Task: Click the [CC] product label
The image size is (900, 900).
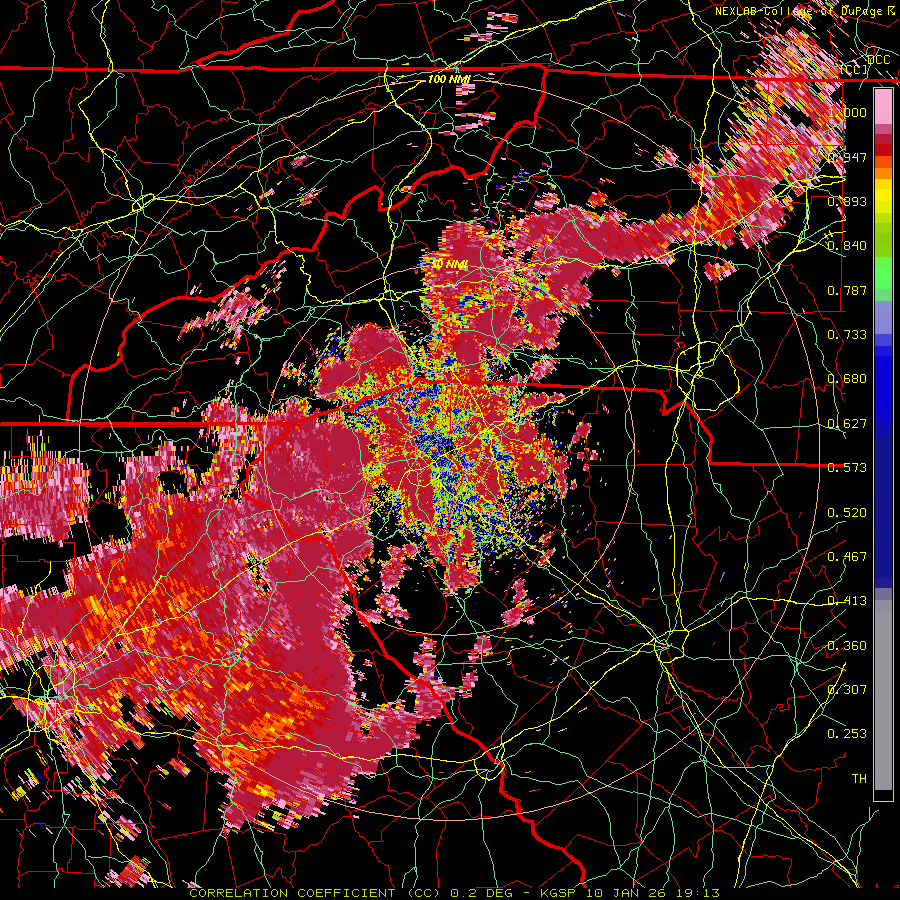Action: (854, 69)
